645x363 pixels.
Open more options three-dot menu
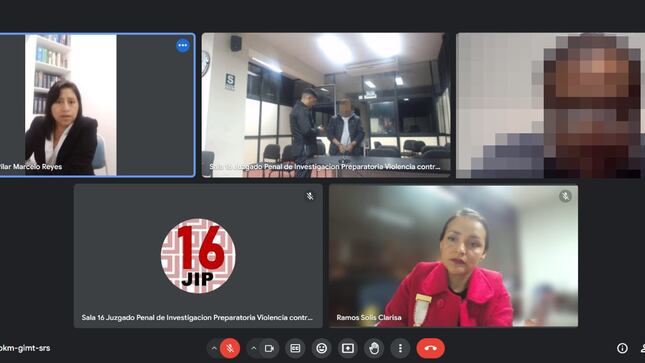pos(400,348)
